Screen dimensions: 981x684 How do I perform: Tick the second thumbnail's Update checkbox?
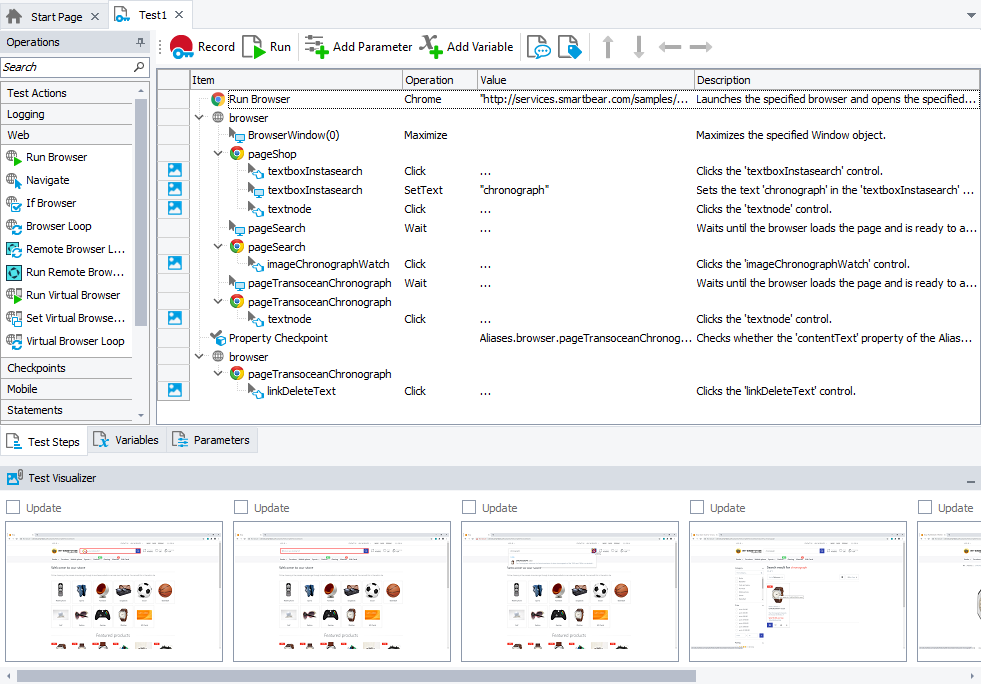[241, 508]
